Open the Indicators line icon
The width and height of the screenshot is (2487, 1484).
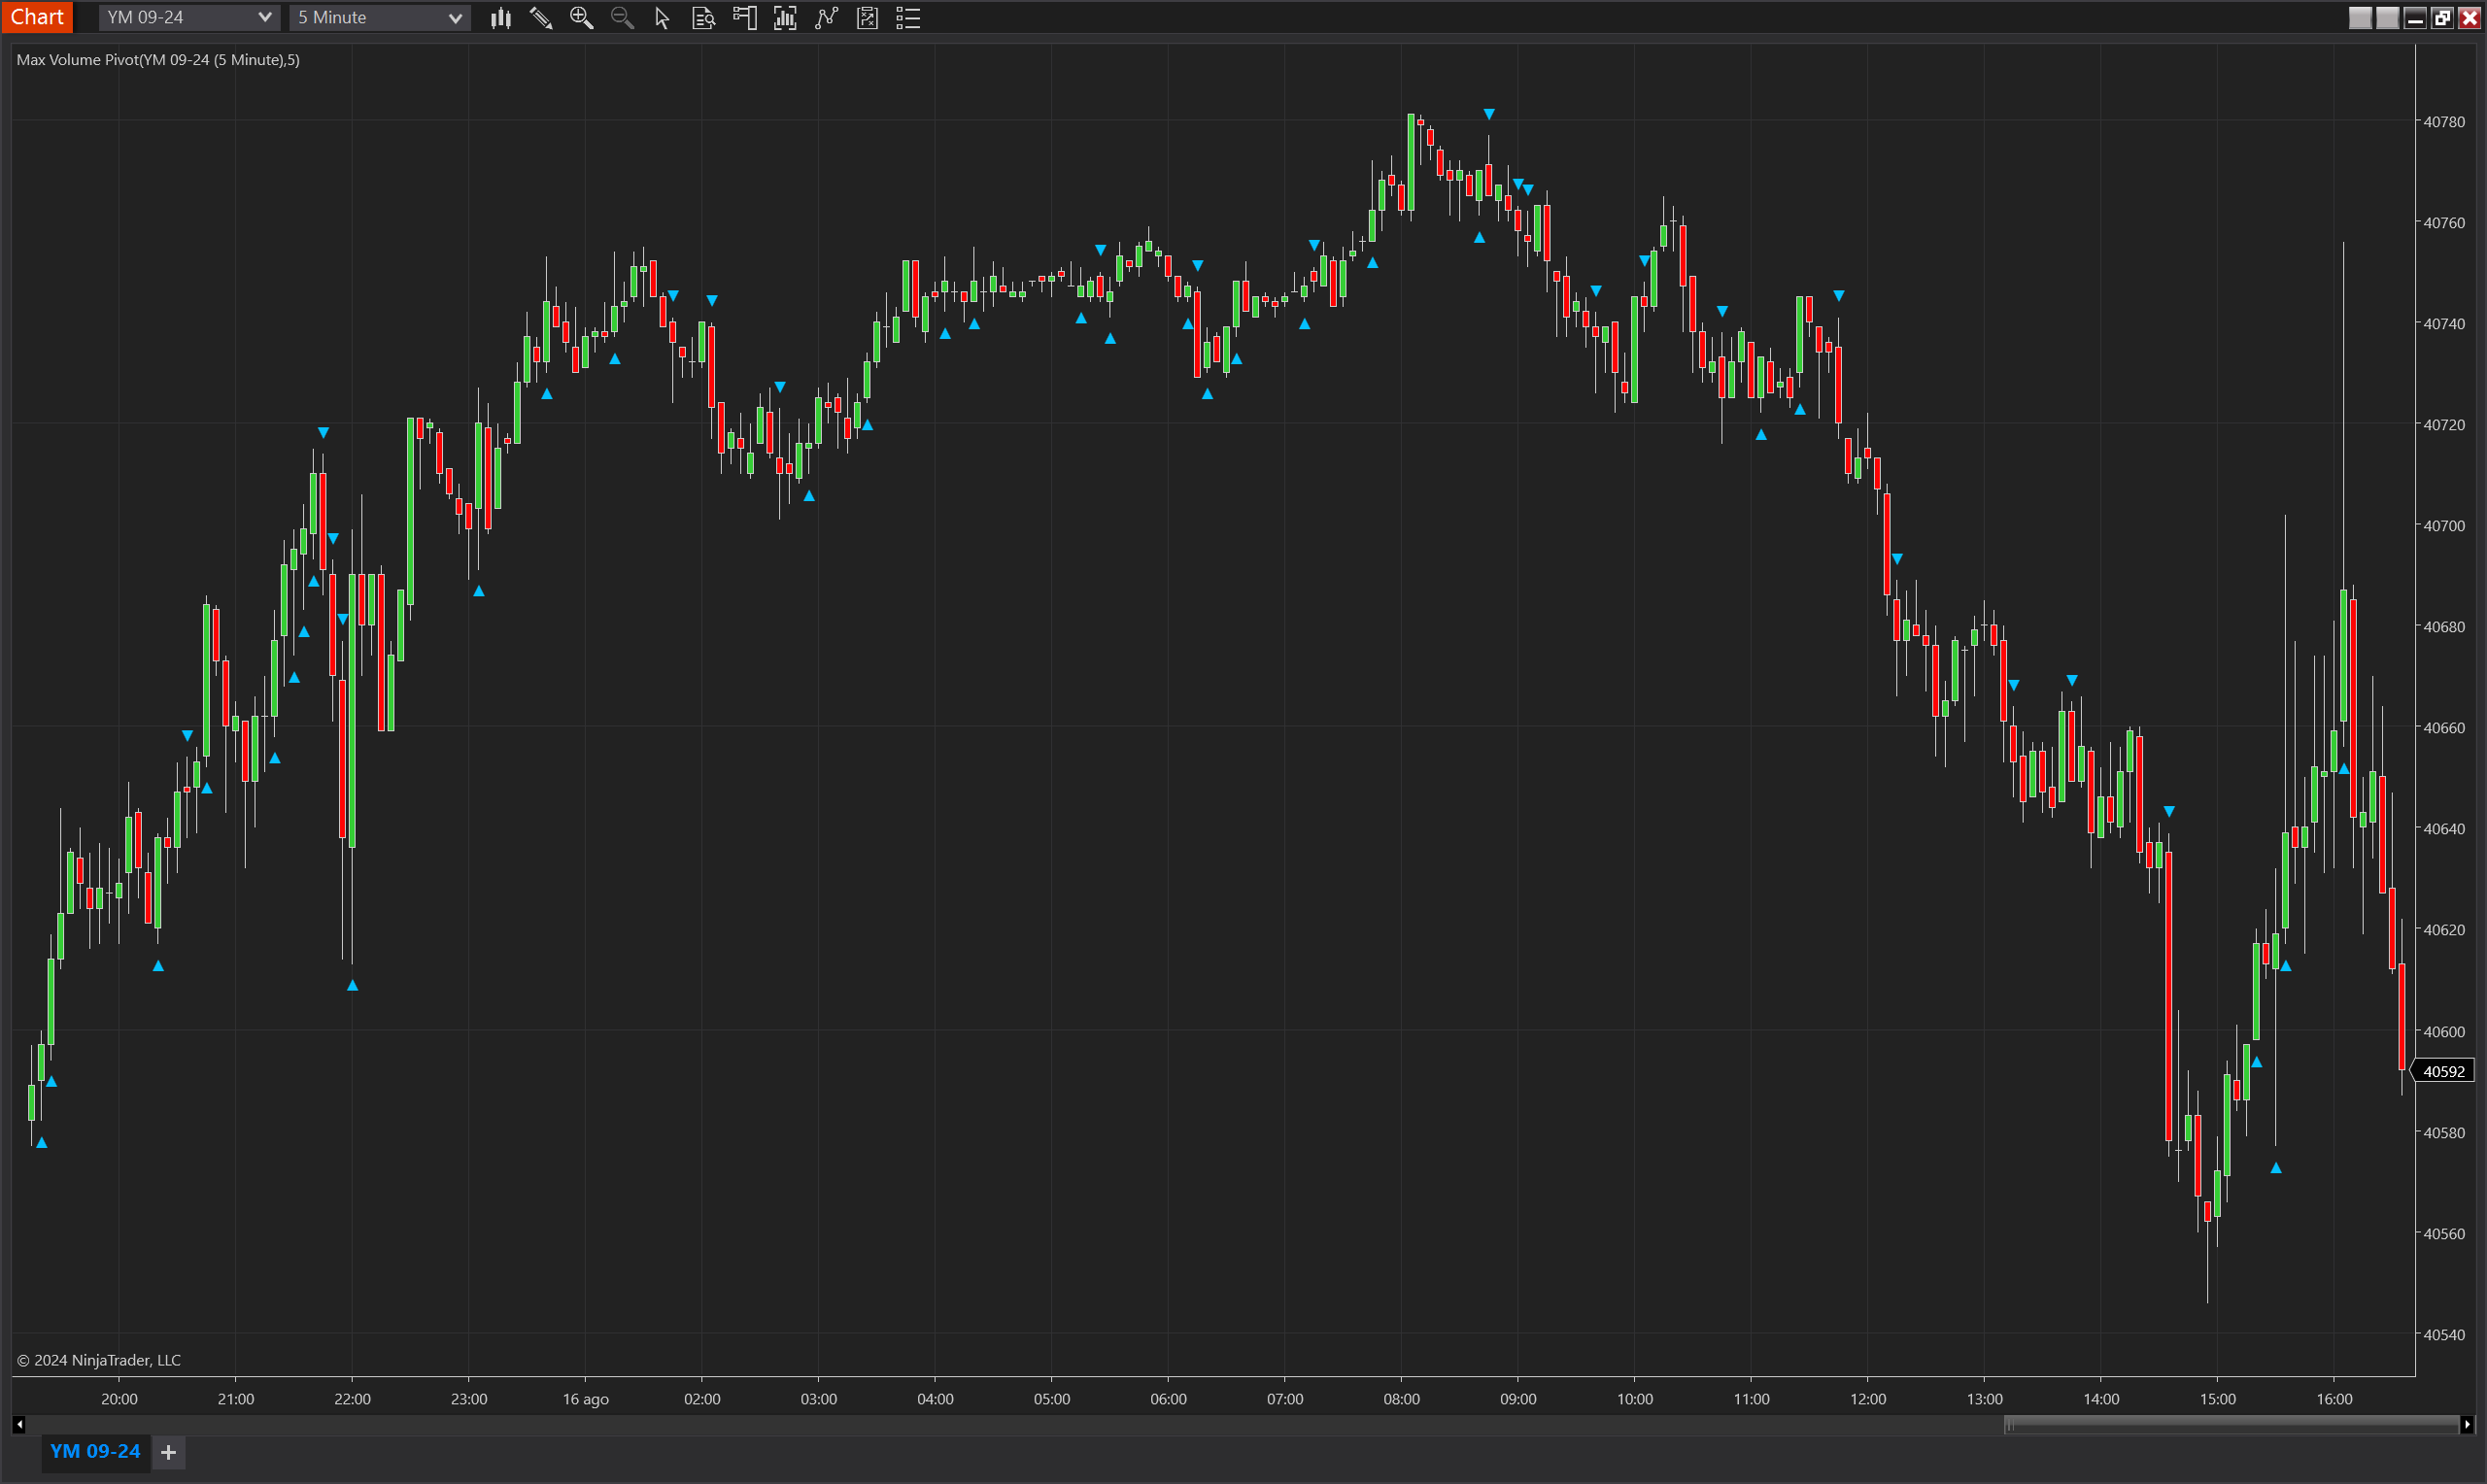coord(826,17)
